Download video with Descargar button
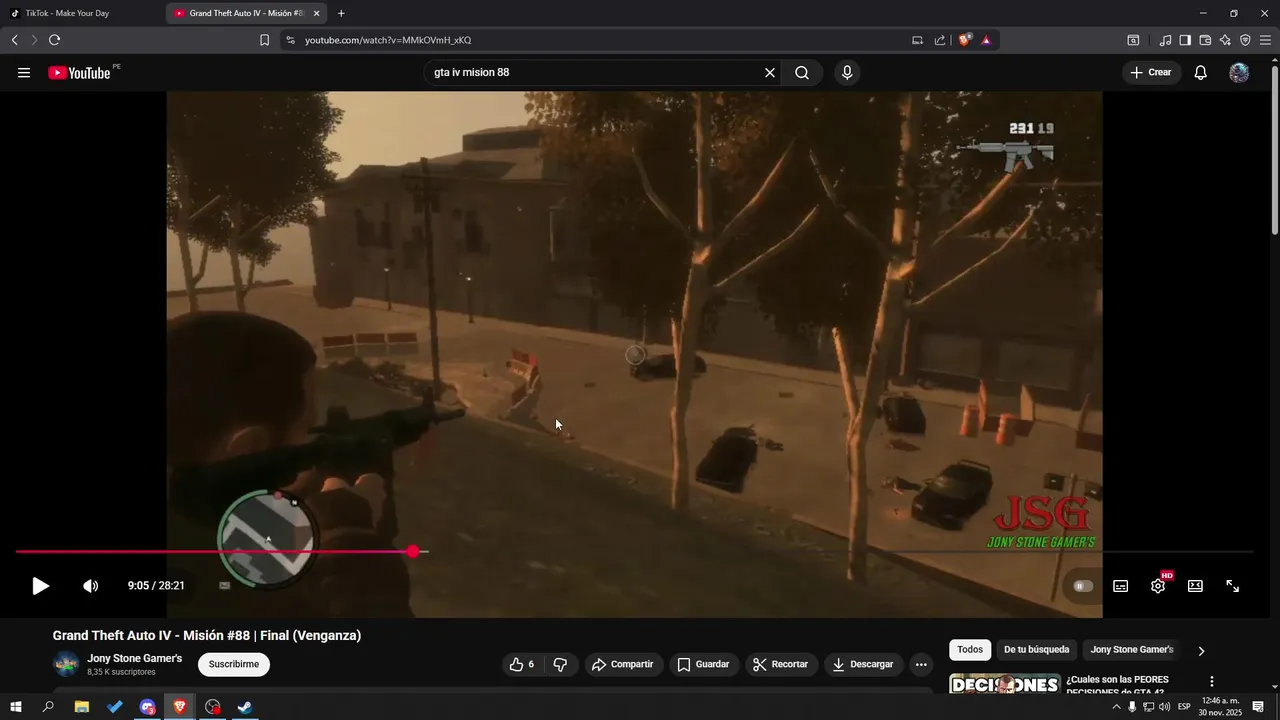Viewport: 1280px width, 720px height. pyautogui.click(x=863, y=664)
